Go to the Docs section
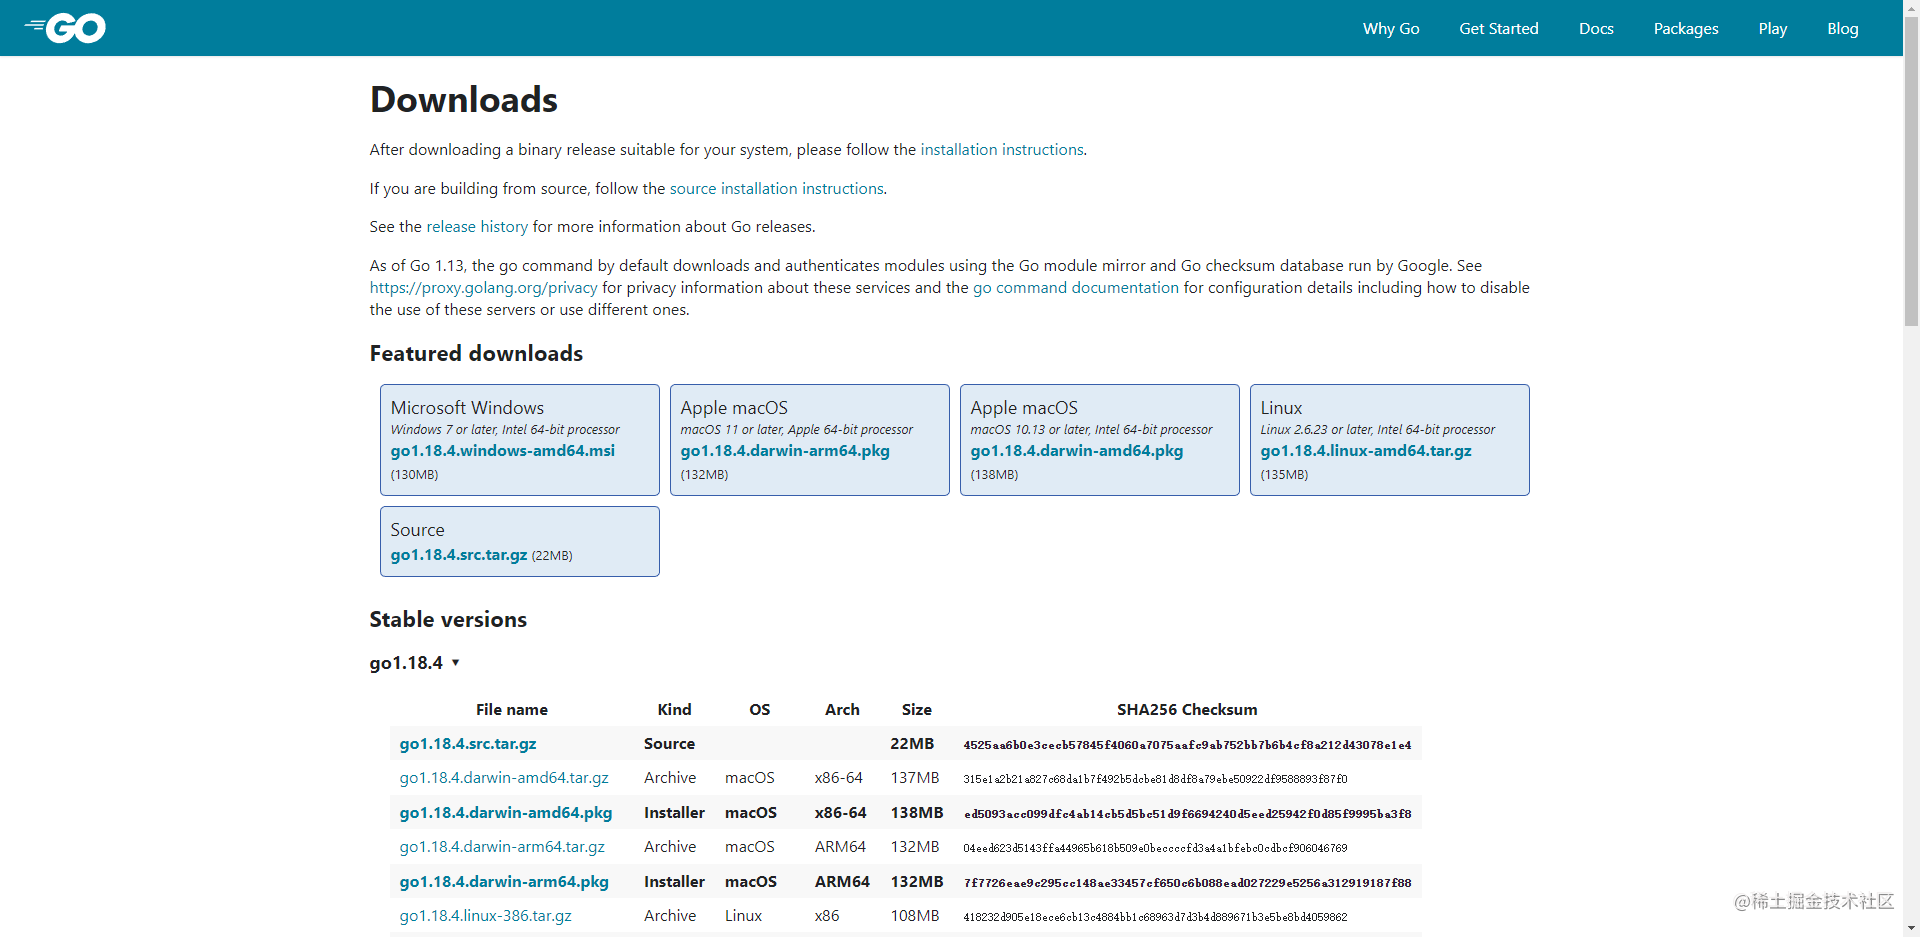1920x937 pixels. click(x=1596, y=28)
